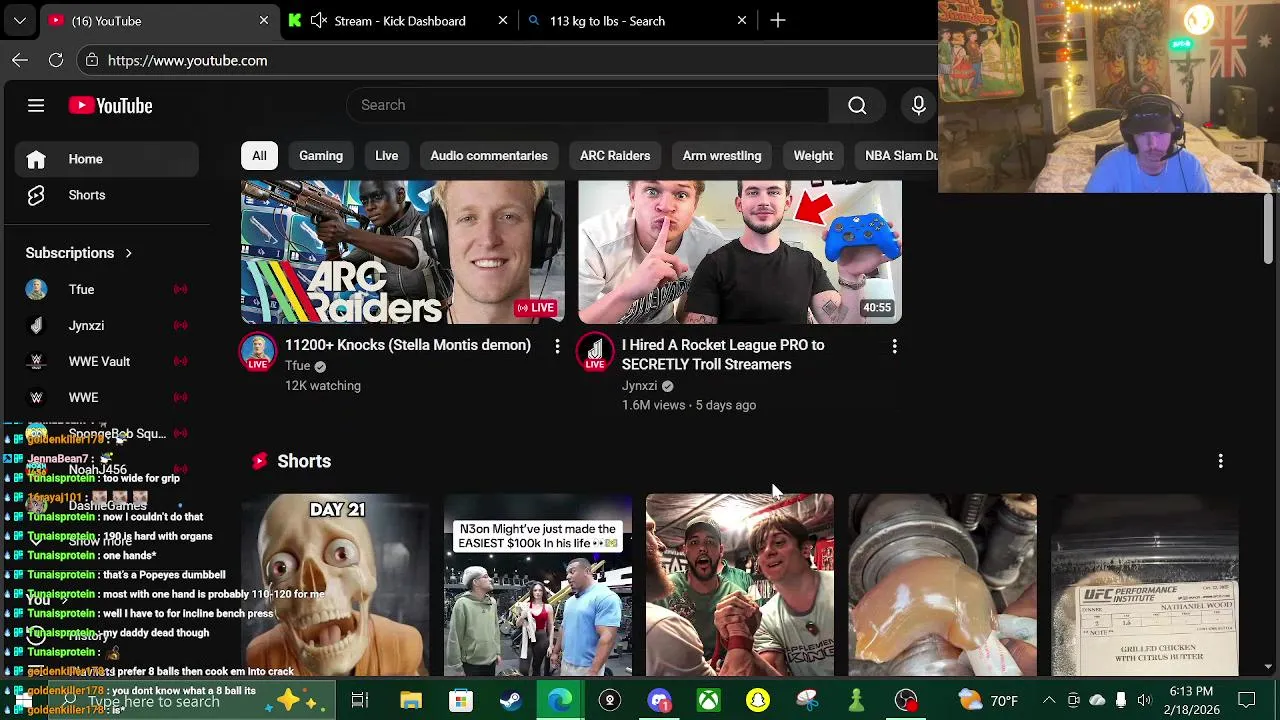1280x720 pixels.
Task: Close the 113 kg to lbs tab
Action: pos(742,20)
